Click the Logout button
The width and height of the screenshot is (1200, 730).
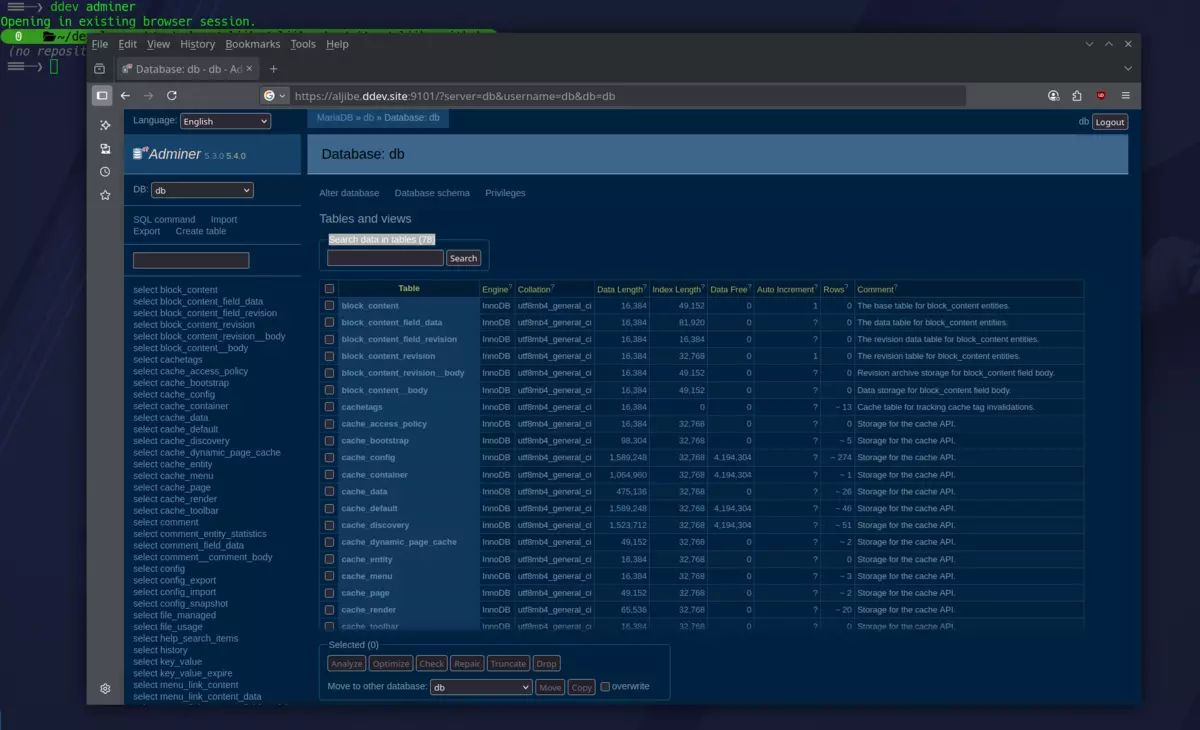[1110, 122]
